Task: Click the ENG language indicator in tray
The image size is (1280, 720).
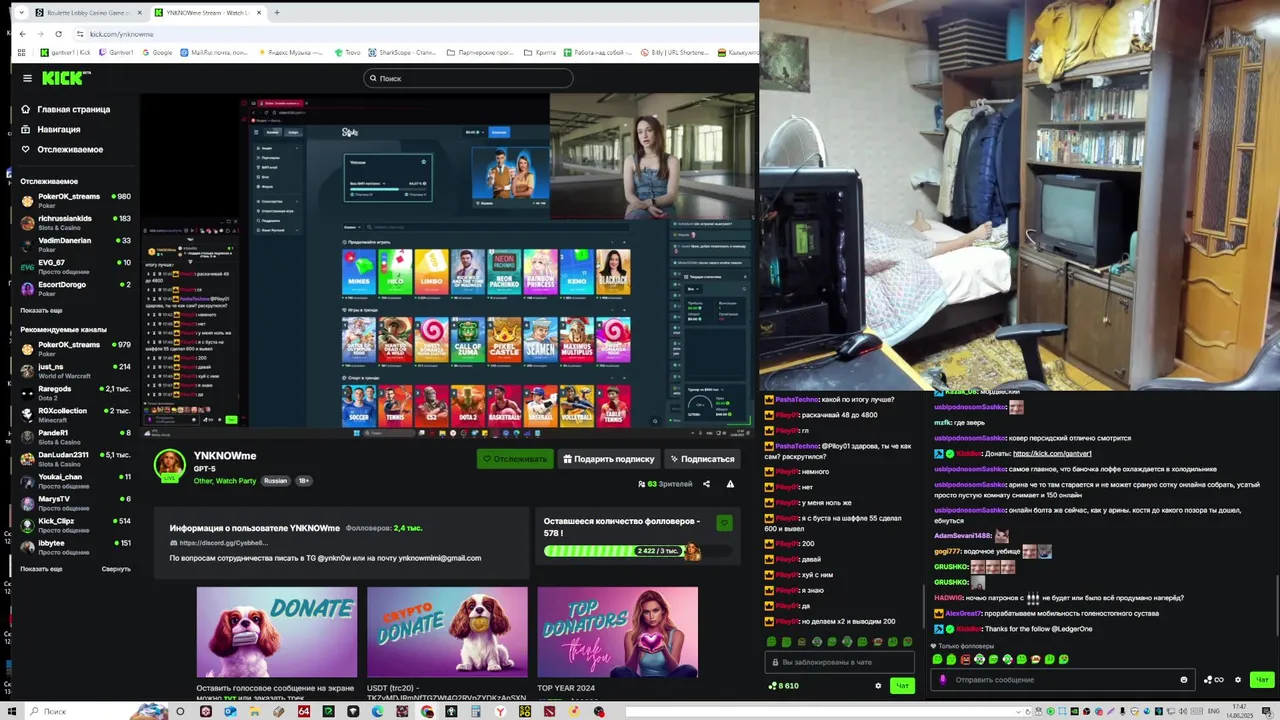Action: coord(1215,712)
